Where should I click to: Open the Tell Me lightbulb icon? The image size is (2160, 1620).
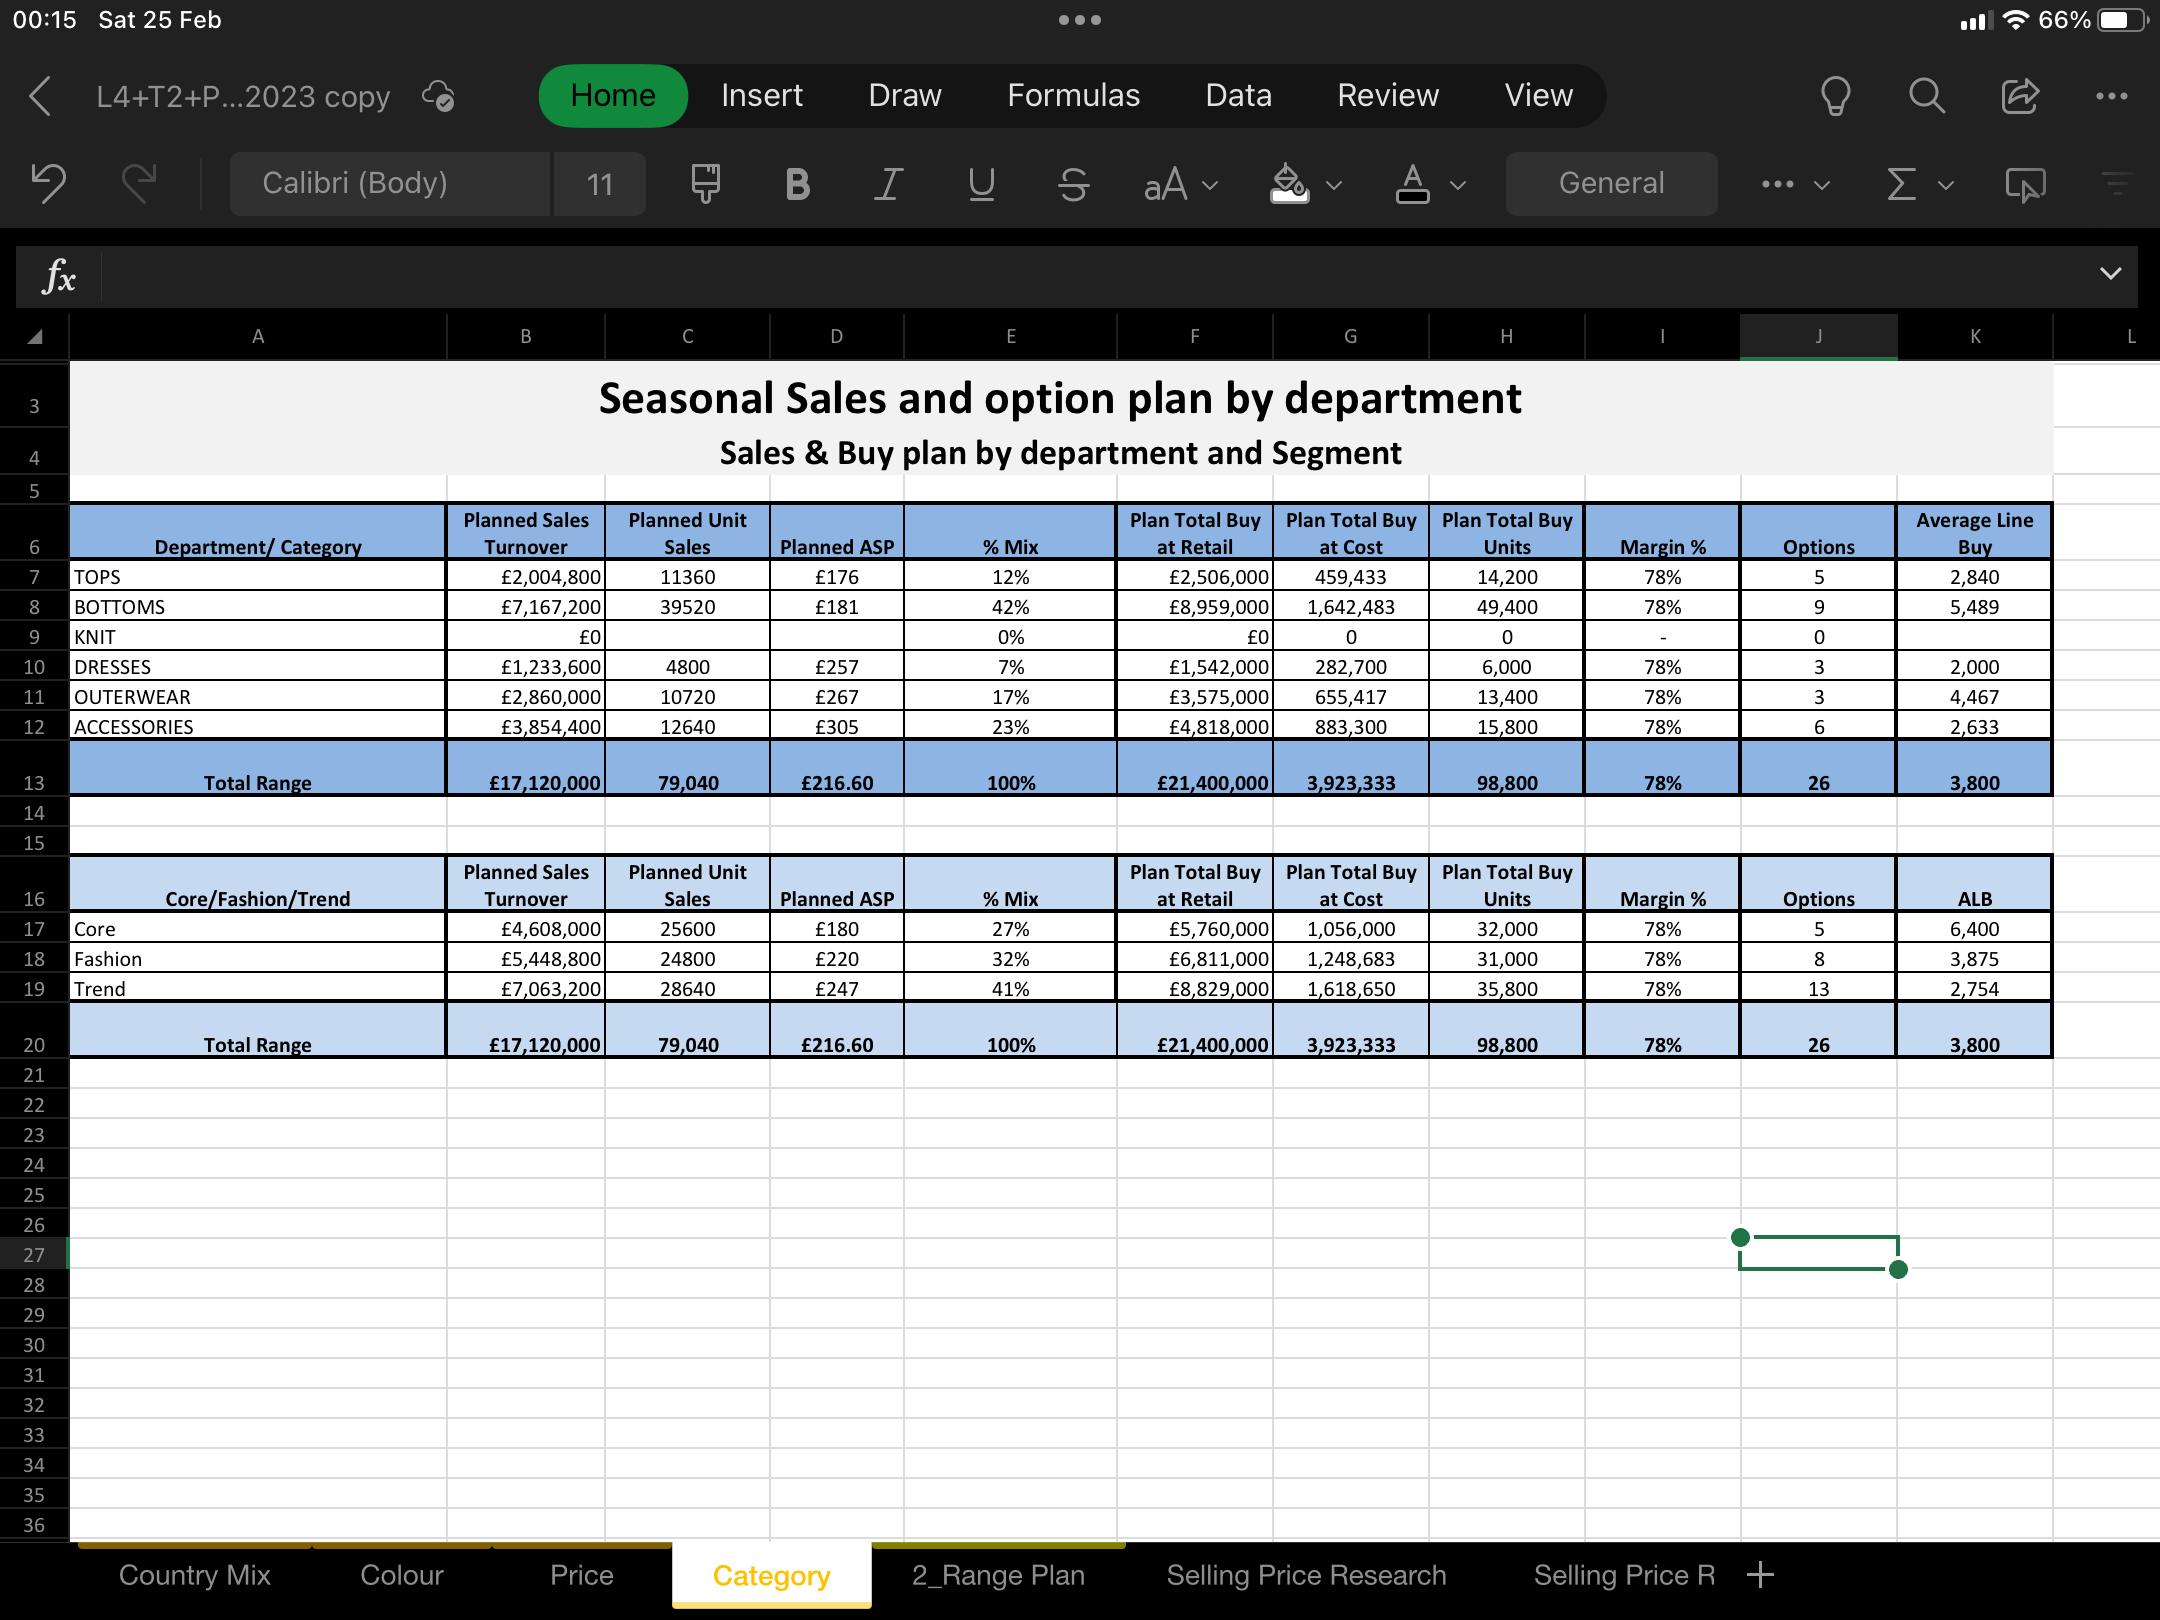coord(1835,96)
